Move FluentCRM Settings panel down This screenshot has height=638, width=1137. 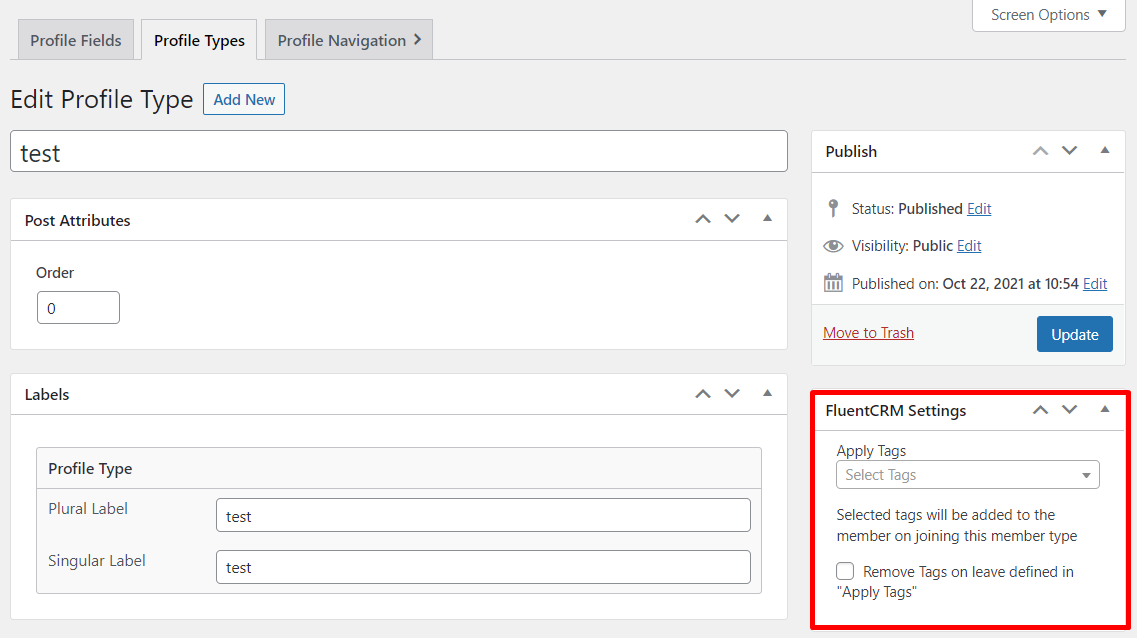tap(1069, 410)
